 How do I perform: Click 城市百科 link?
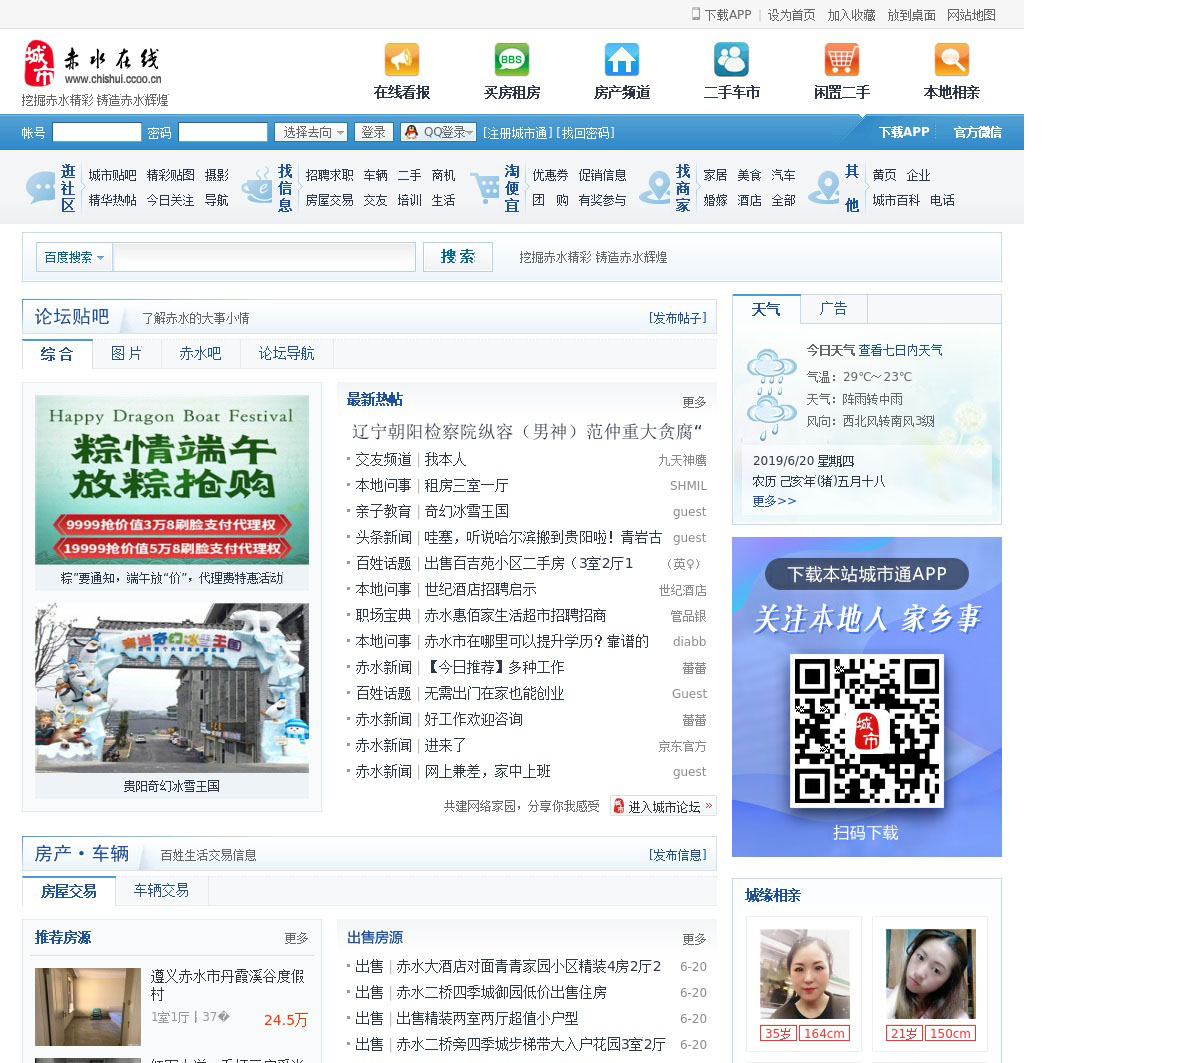click(896, 200)
